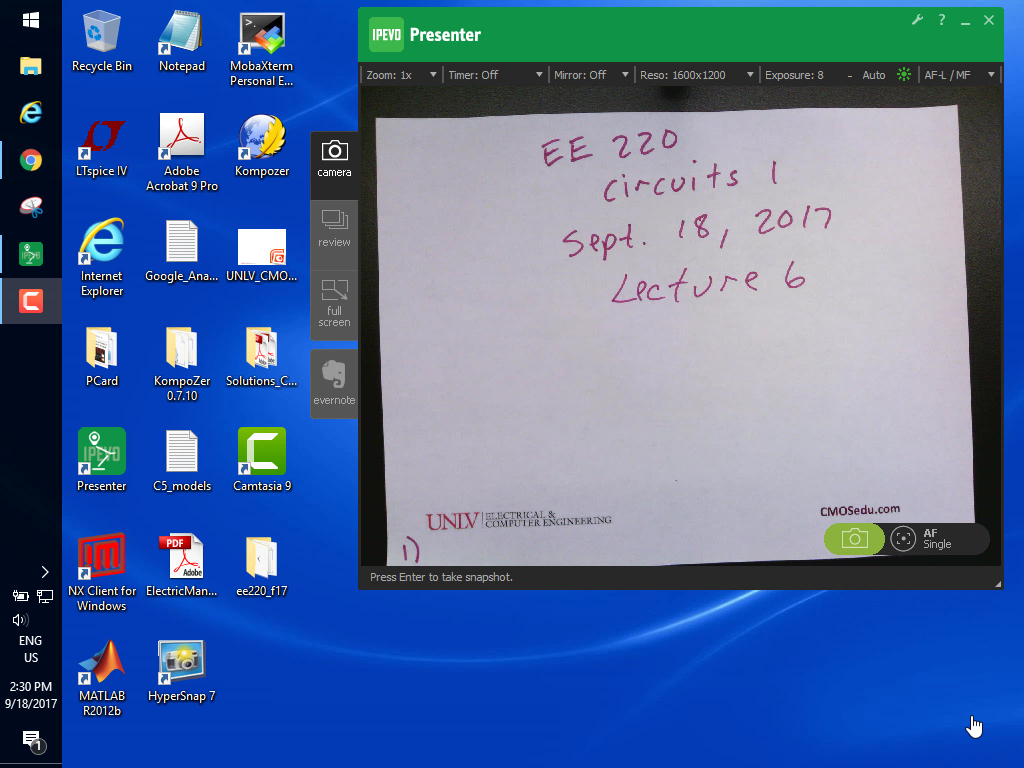Launch MATLAB R2012b shortcut
This screenshot has width=1024, height=768.
click(102, 678)
